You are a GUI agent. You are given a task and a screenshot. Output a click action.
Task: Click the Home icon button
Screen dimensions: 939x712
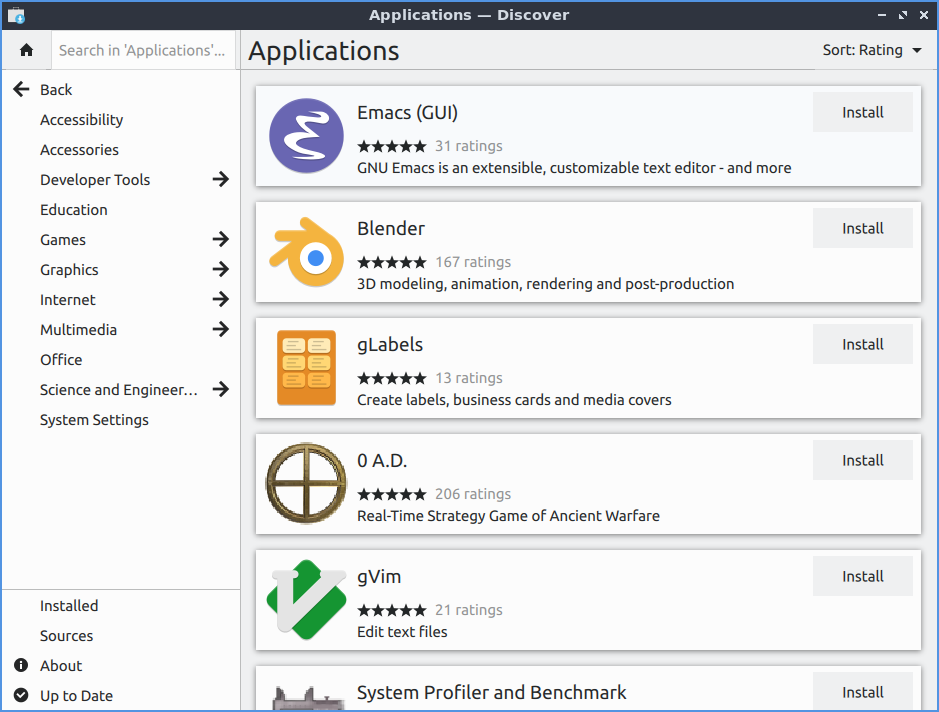[x=26, y=50]
